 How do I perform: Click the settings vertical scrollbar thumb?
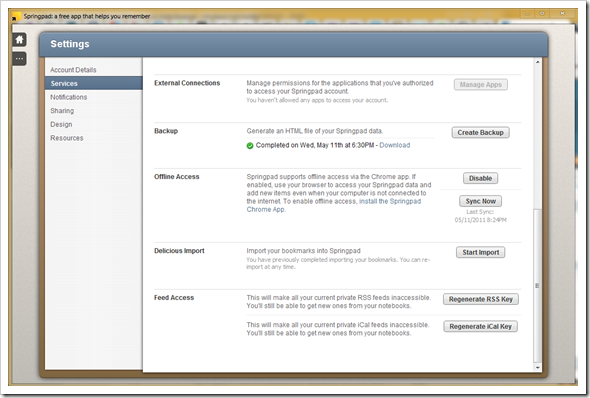[538, 286]
